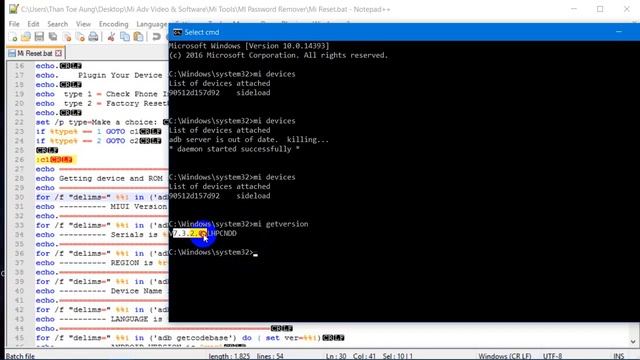
Task: Click 'REGION is' echo line 37
Action: coord(101,263)
